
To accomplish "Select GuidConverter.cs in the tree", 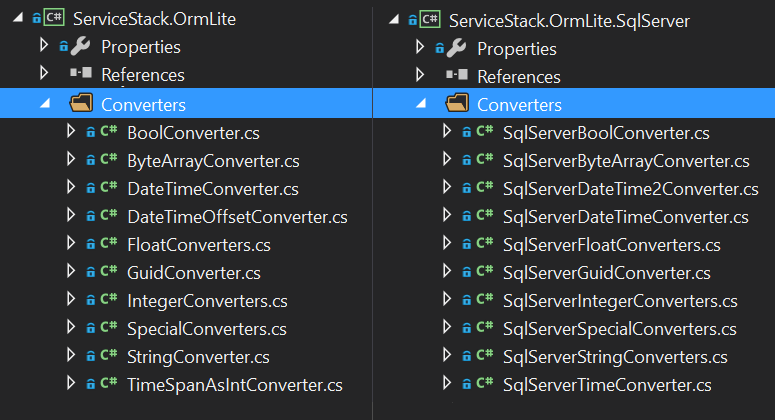I will click(x=194, y=273).
